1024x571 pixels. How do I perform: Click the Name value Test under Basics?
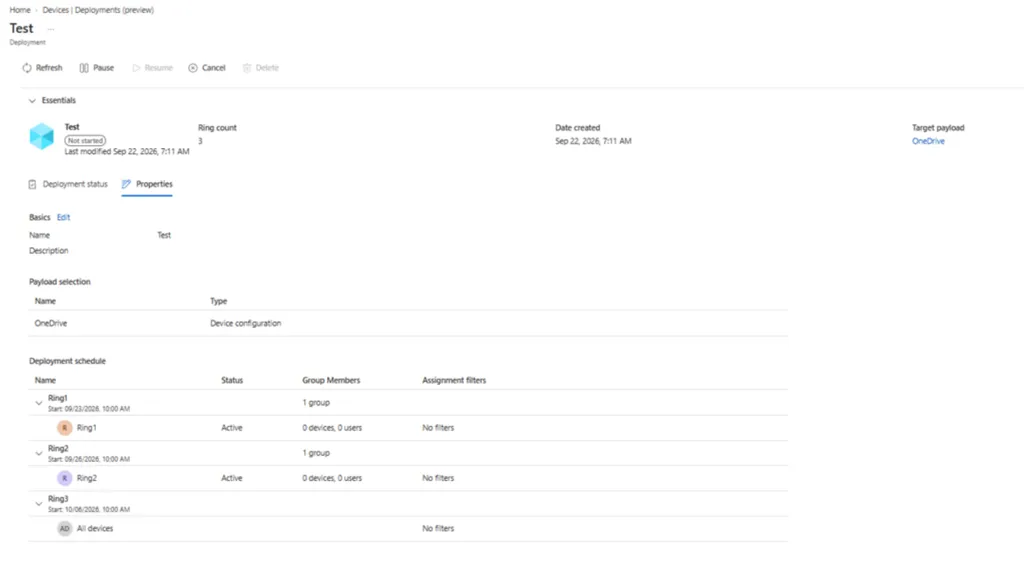(x=164, y=235)
